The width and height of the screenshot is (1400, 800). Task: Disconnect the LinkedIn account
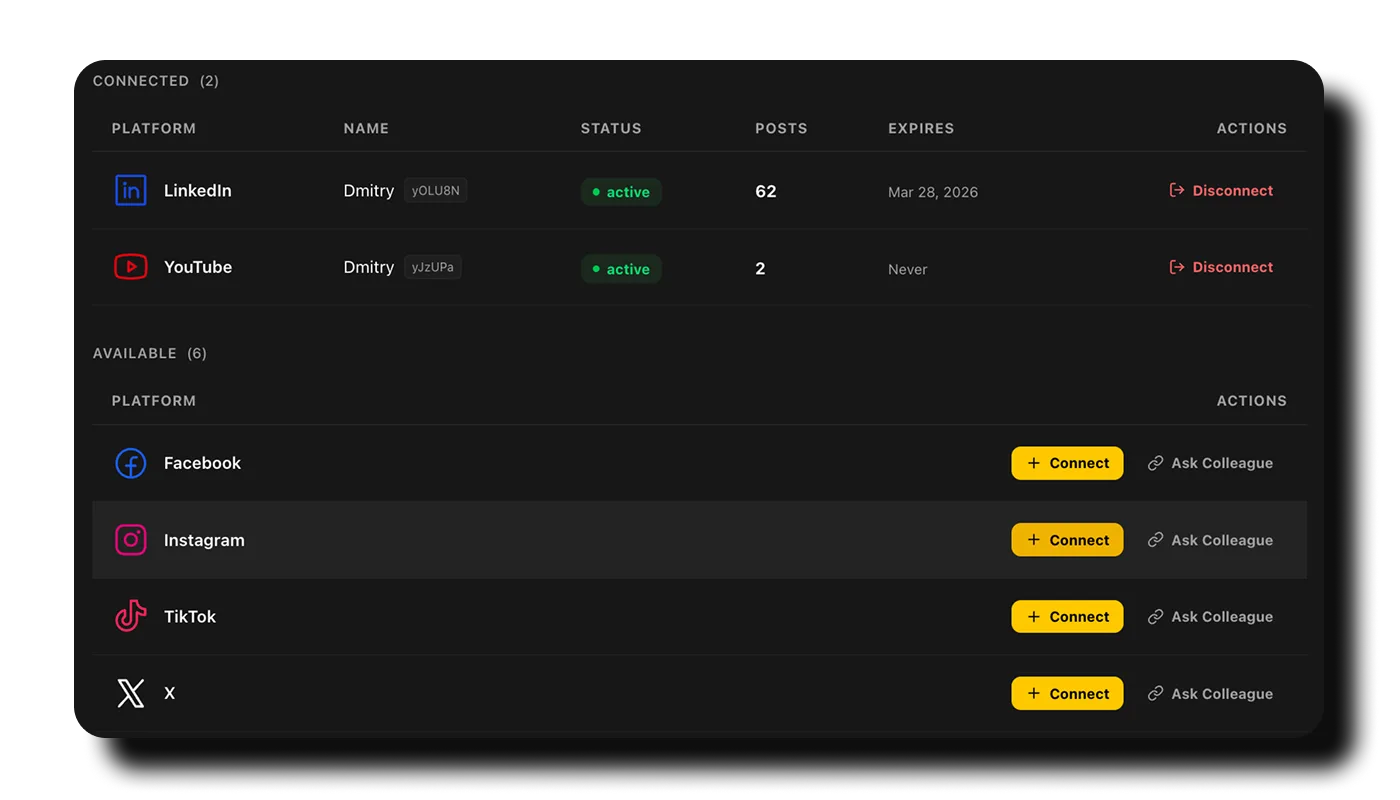coord(1221,190)
